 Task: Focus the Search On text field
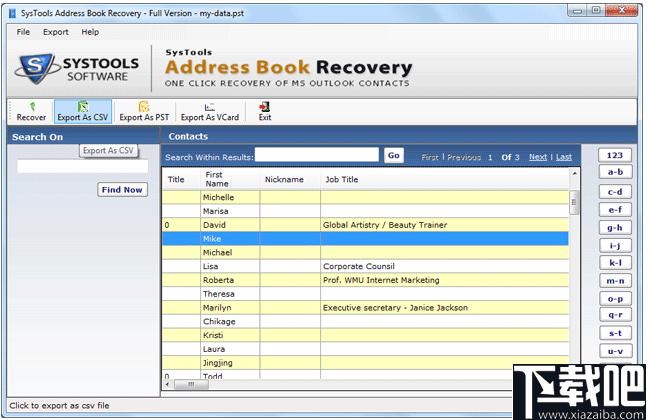[82, 166]
